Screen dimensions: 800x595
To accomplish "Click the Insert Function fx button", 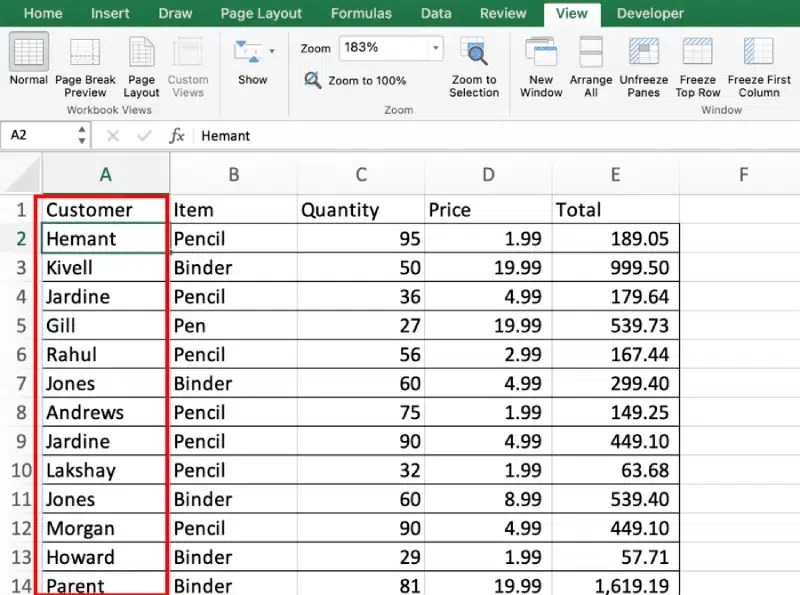I will pos(177,135).
